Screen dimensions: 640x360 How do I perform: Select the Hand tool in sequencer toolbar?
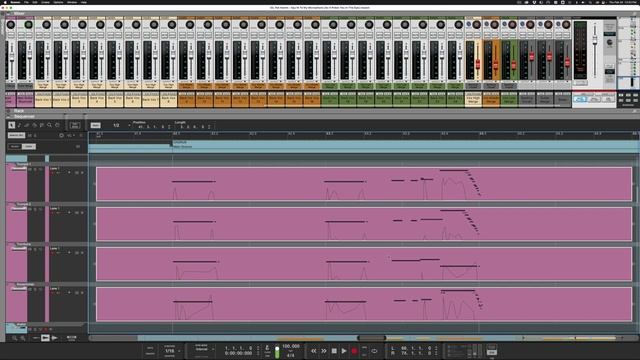pyautogui.click(x=57, y=125)
